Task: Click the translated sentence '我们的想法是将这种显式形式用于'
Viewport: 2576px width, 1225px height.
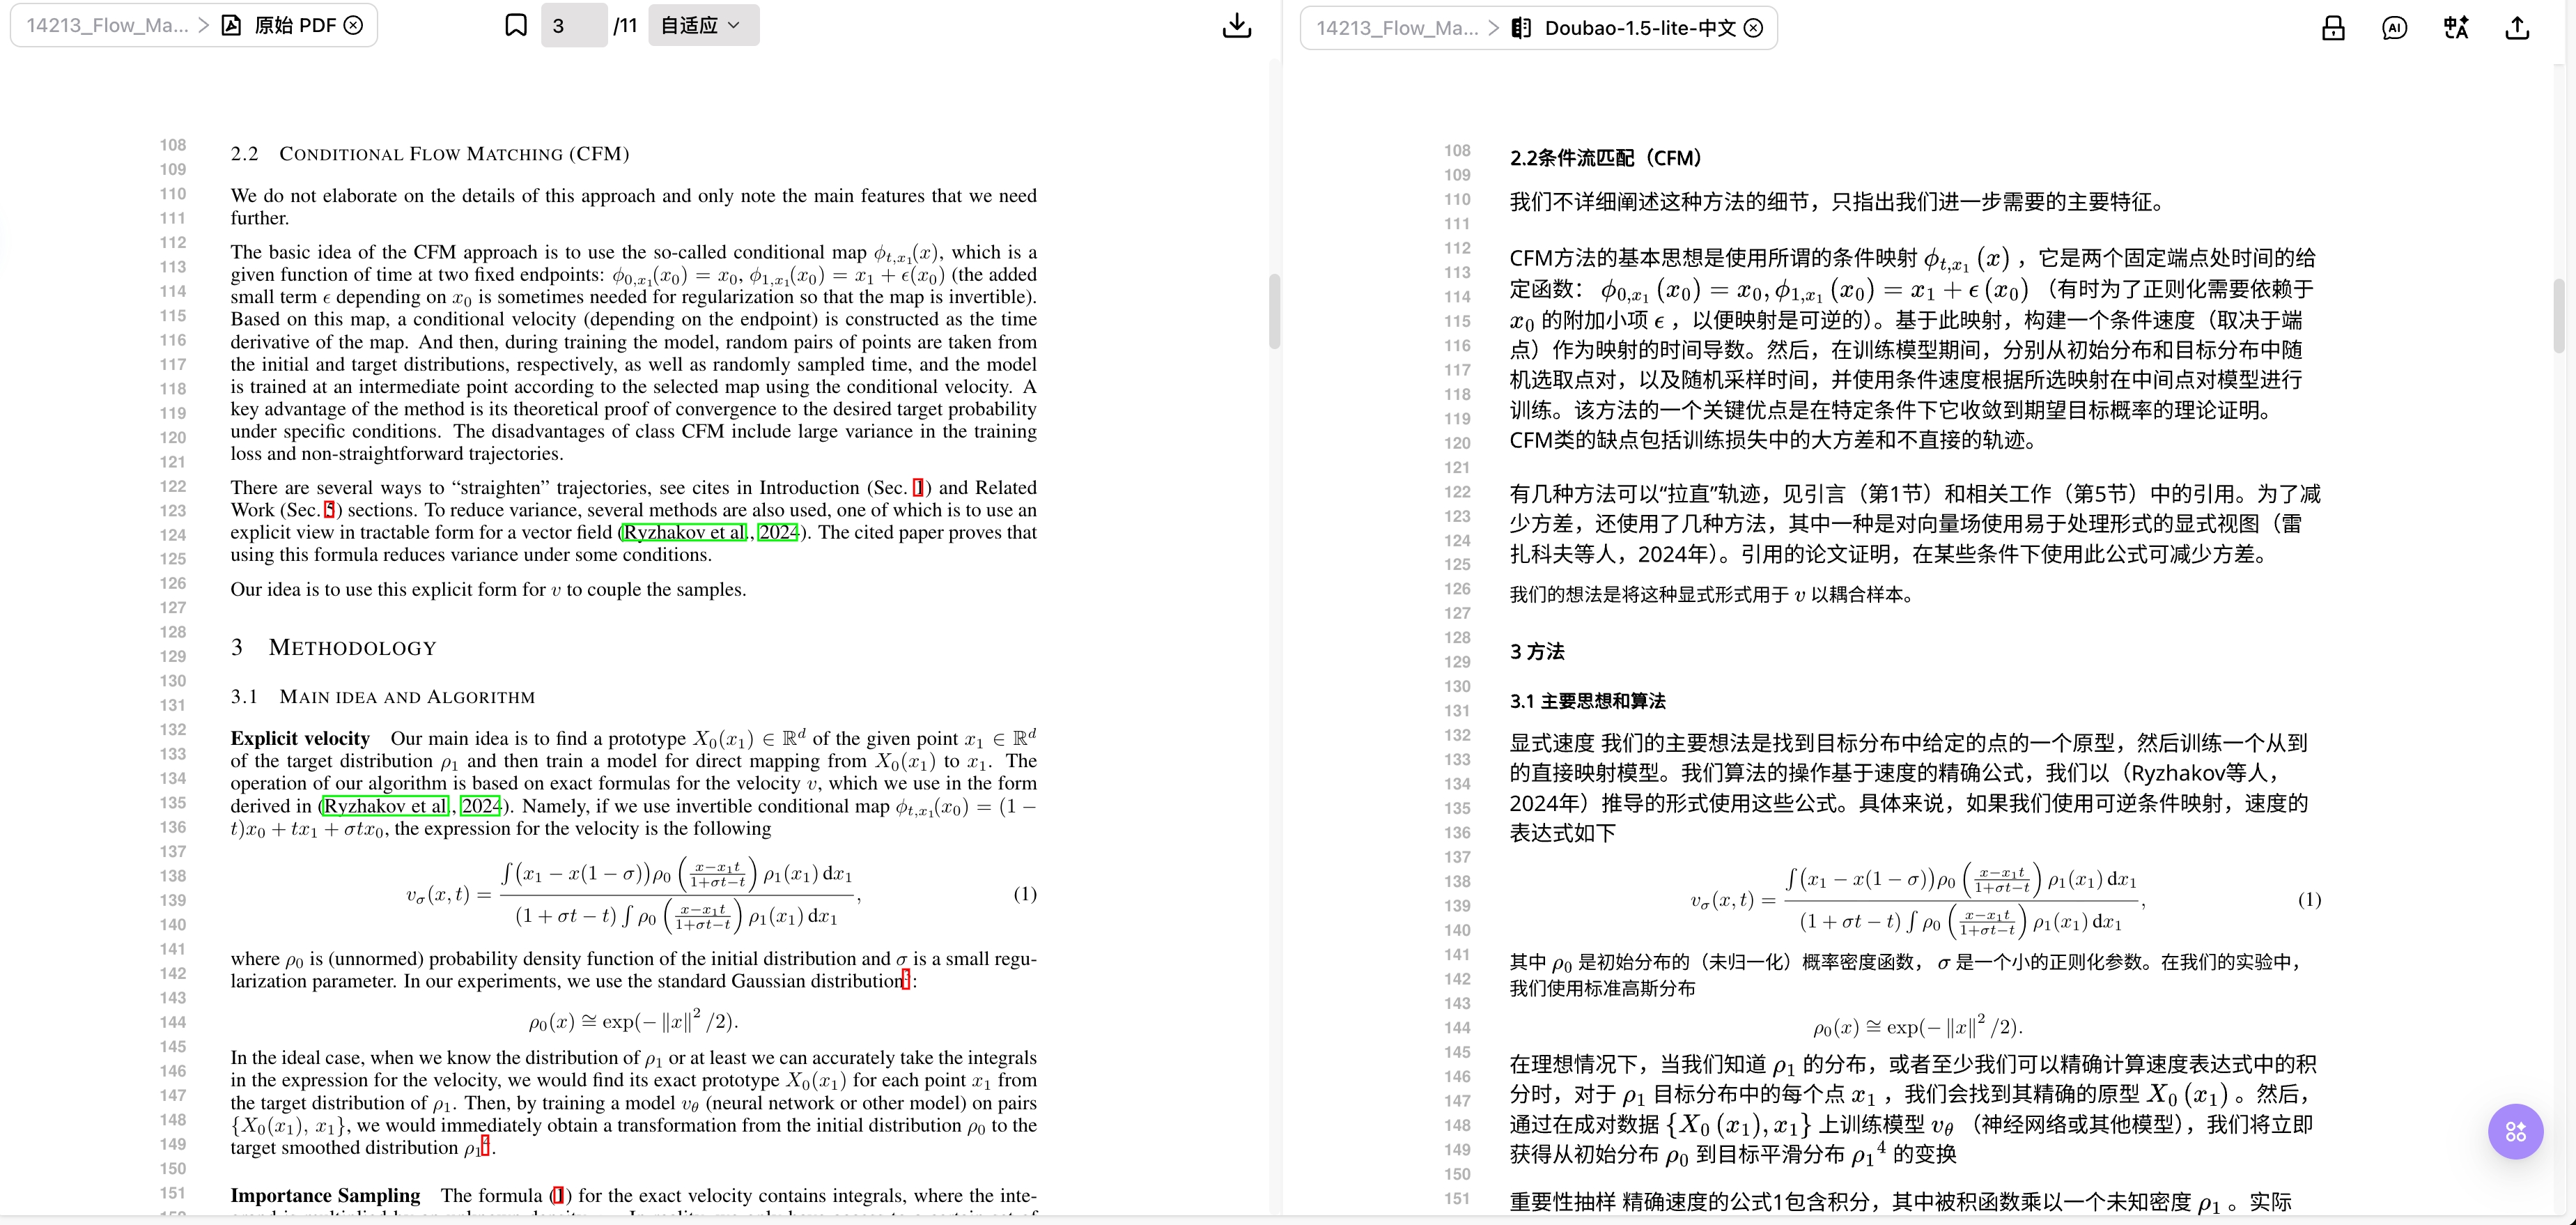Action: click(1649, 595)
